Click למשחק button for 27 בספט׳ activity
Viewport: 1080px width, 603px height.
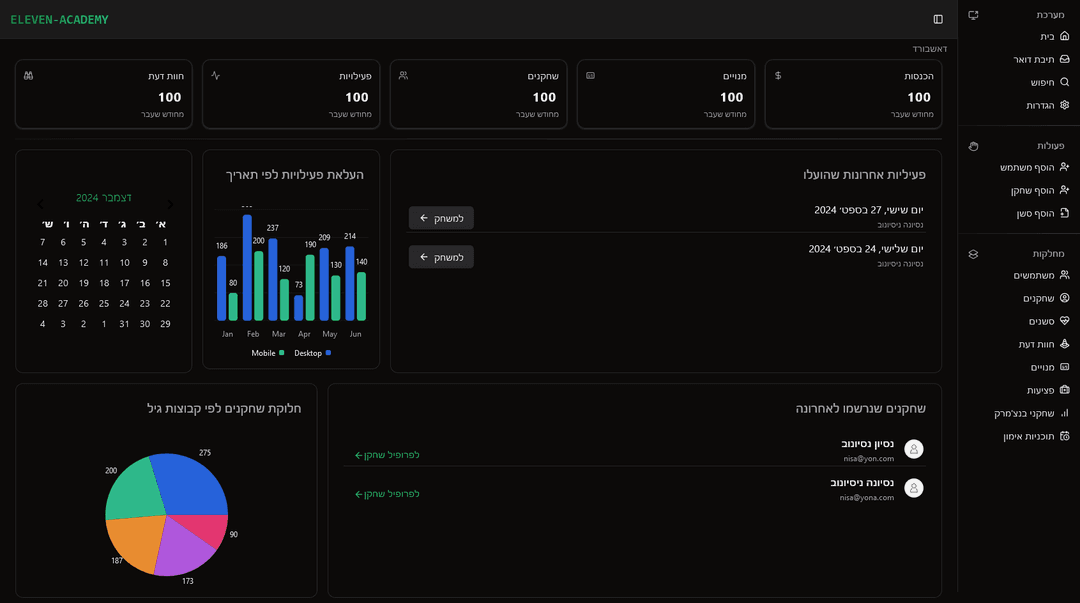(441, 218)
